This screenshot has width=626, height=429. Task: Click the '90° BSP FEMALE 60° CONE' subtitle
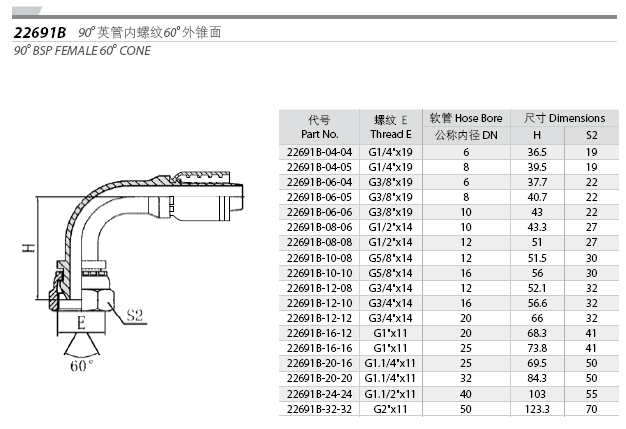tap(82, 51)
